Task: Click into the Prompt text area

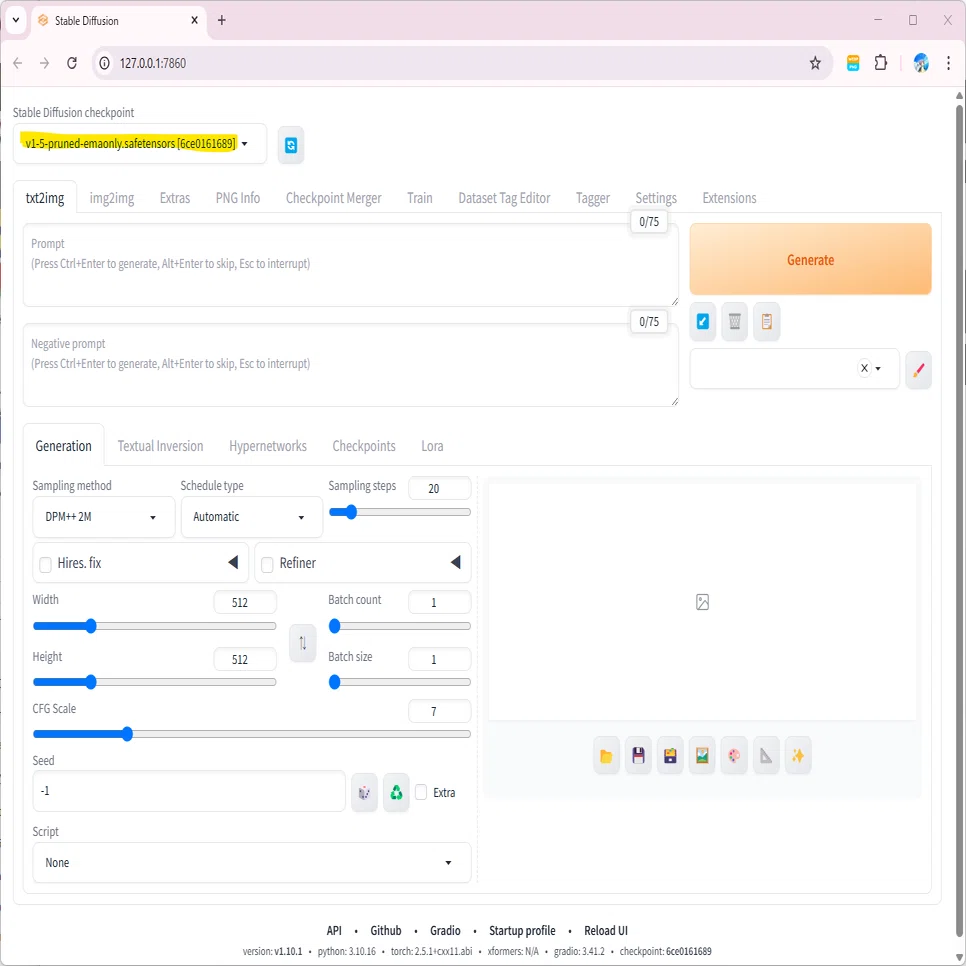Action: point(351,265)
